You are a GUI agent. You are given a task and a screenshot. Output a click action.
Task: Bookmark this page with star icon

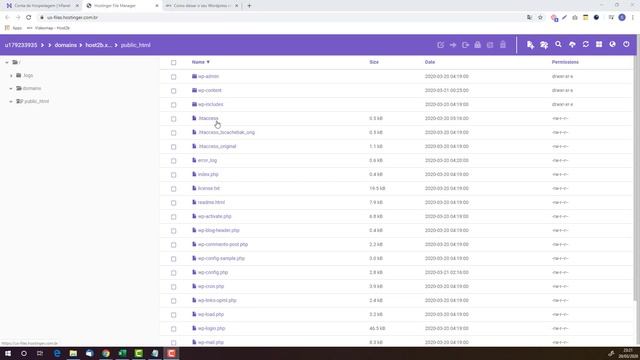[540, 18]
